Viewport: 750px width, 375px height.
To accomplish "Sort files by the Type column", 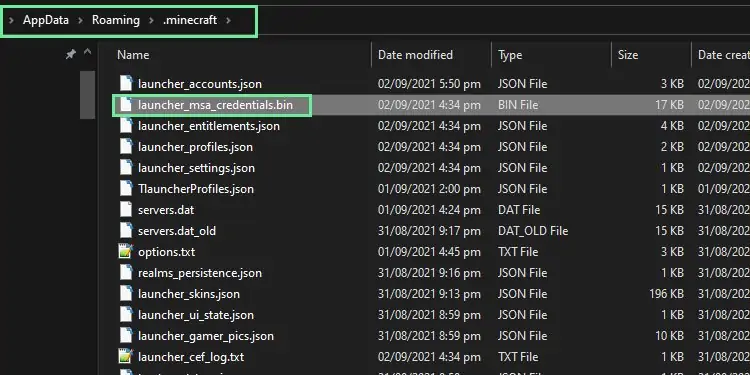I will pos(510,55).
